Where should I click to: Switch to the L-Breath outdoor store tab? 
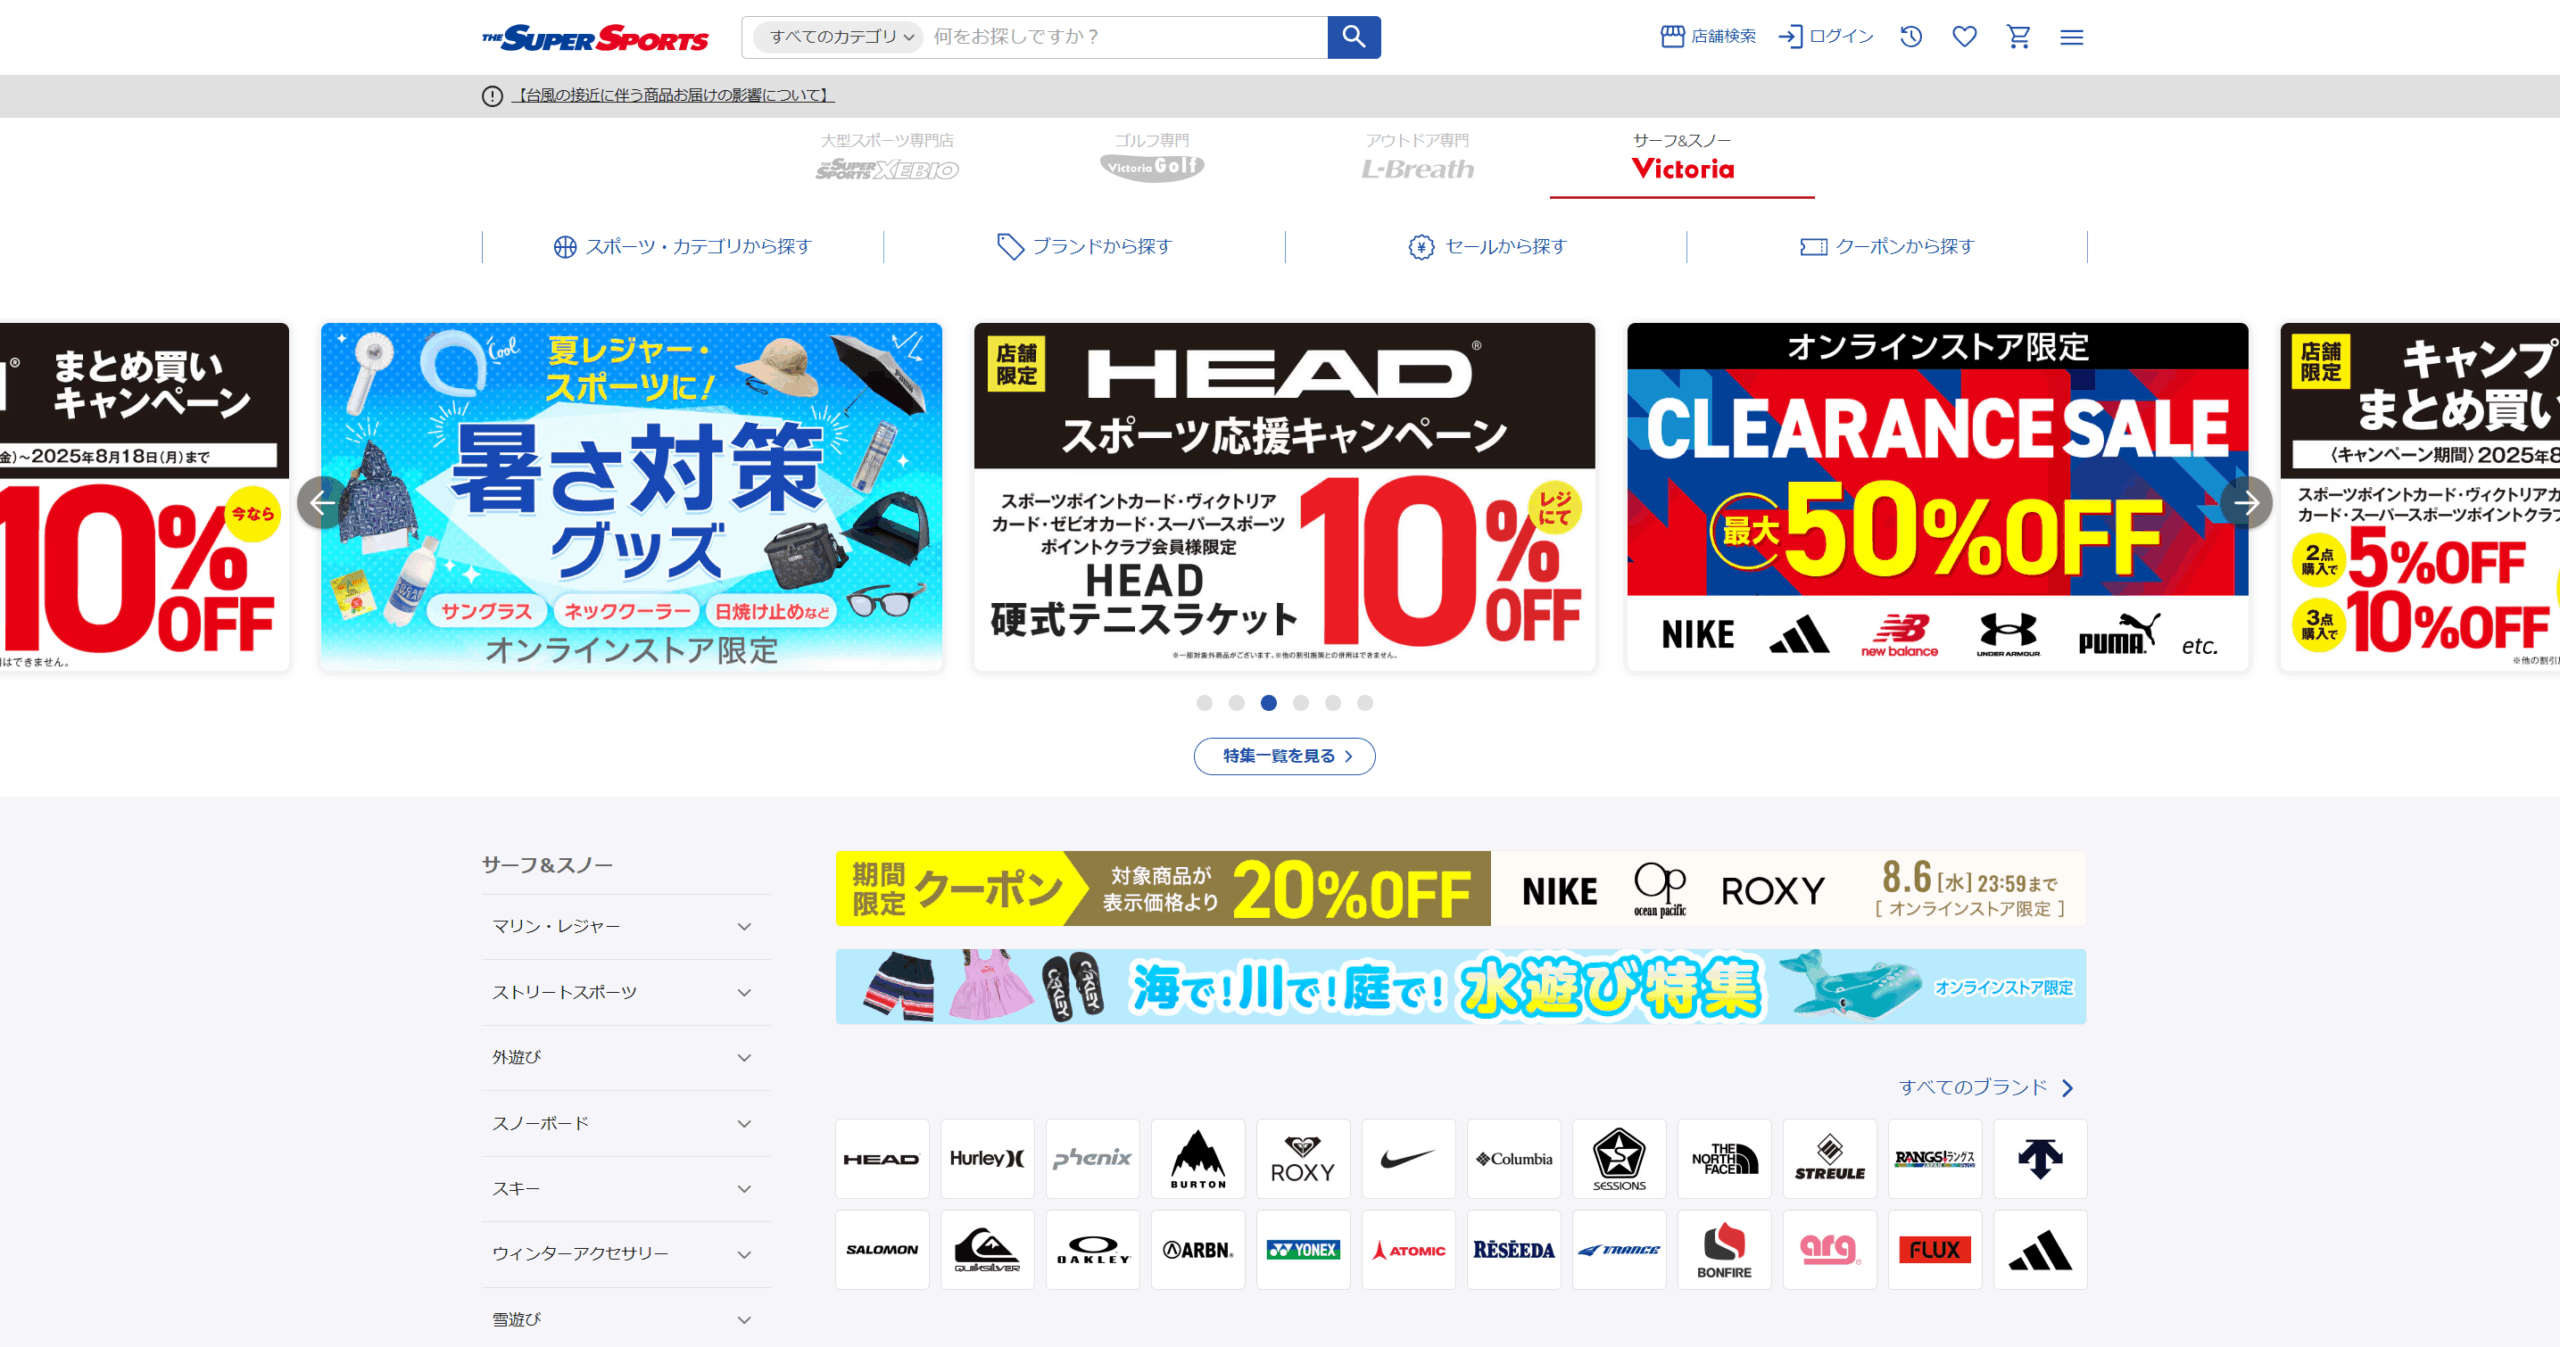[1418, 158]
